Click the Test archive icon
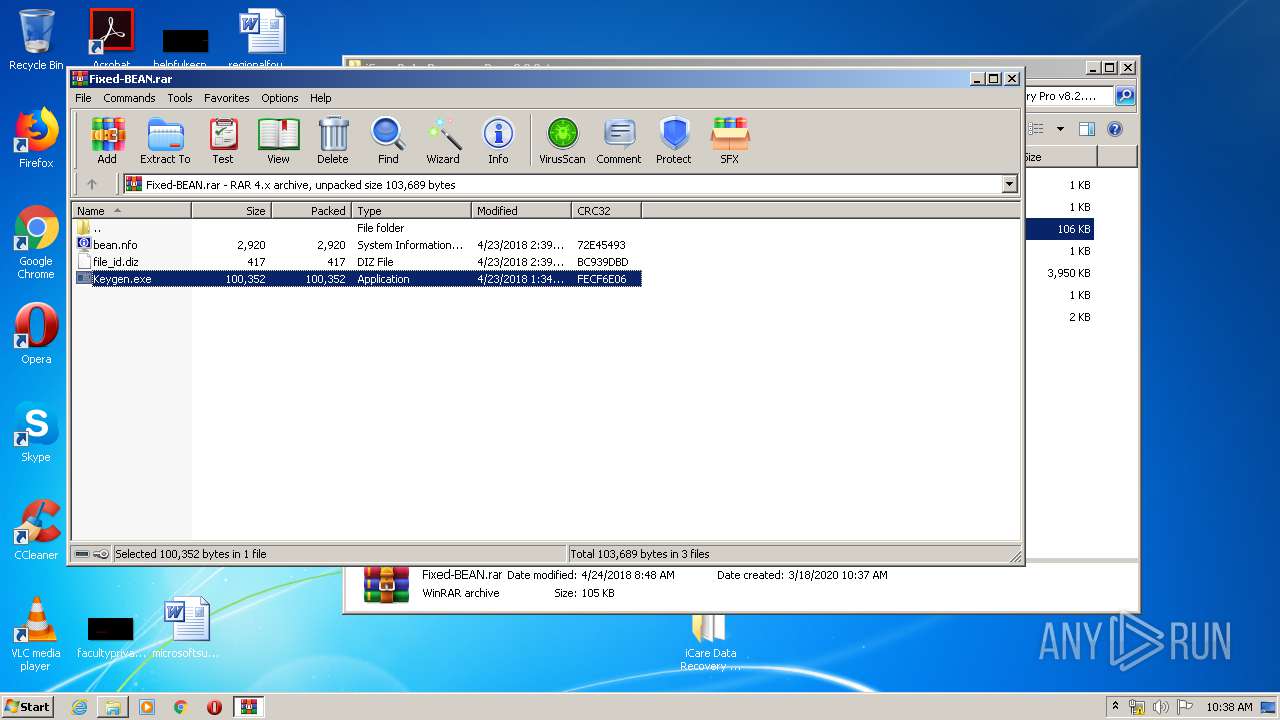 pyautogui.click(x=223, y=140)
